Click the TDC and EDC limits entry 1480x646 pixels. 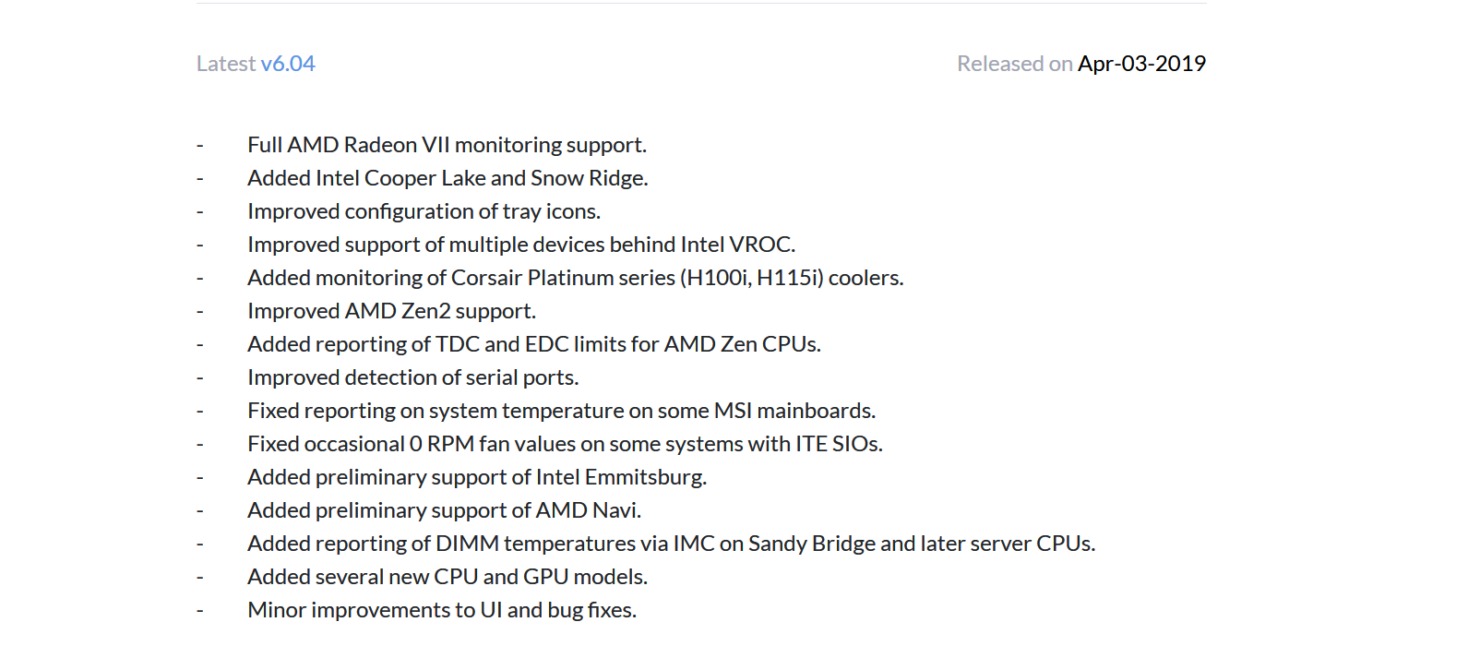534,343
